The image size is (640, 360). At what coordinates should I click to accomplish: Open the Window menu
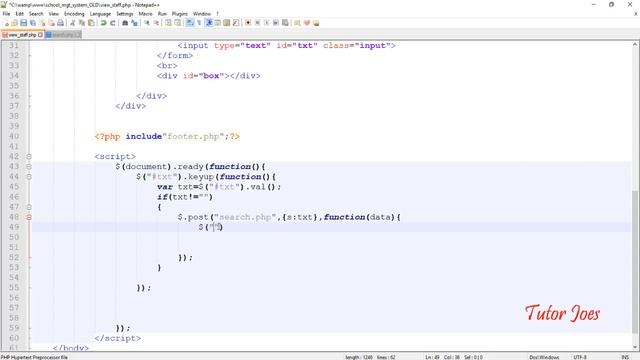(202, 14)
